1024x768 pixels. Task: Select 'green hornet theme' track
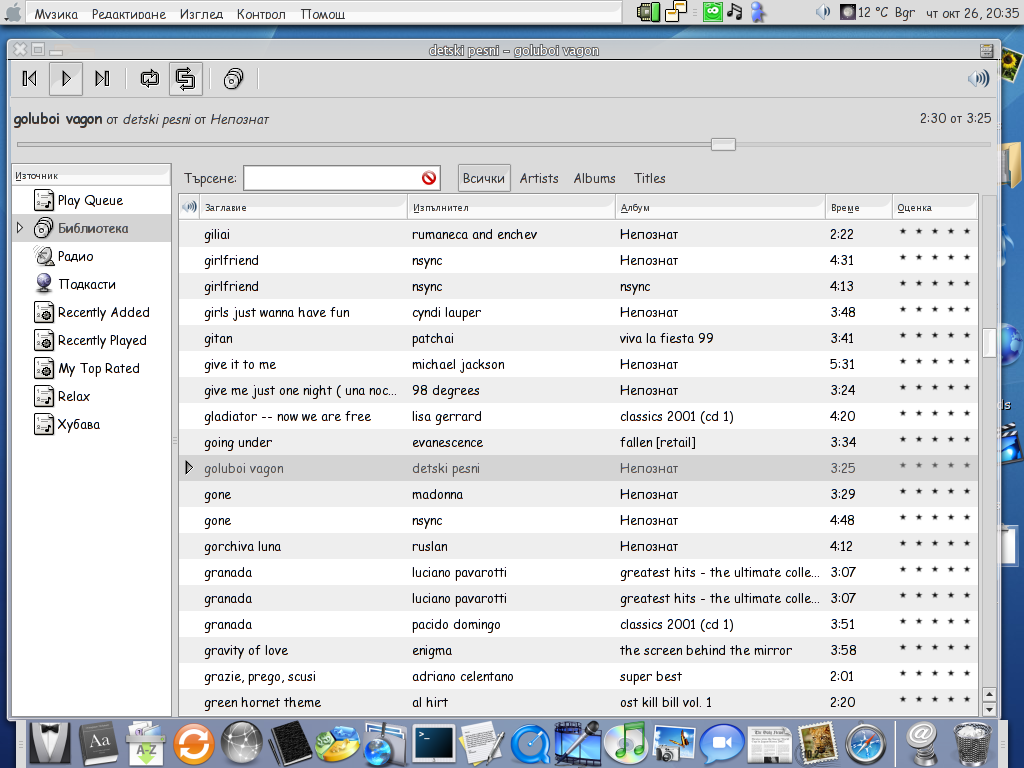(578, 703)
